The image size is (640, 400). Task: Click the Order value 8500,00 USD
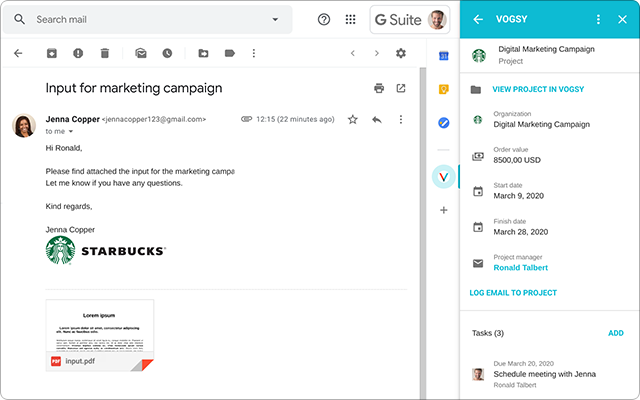click(x=517, y=160)
